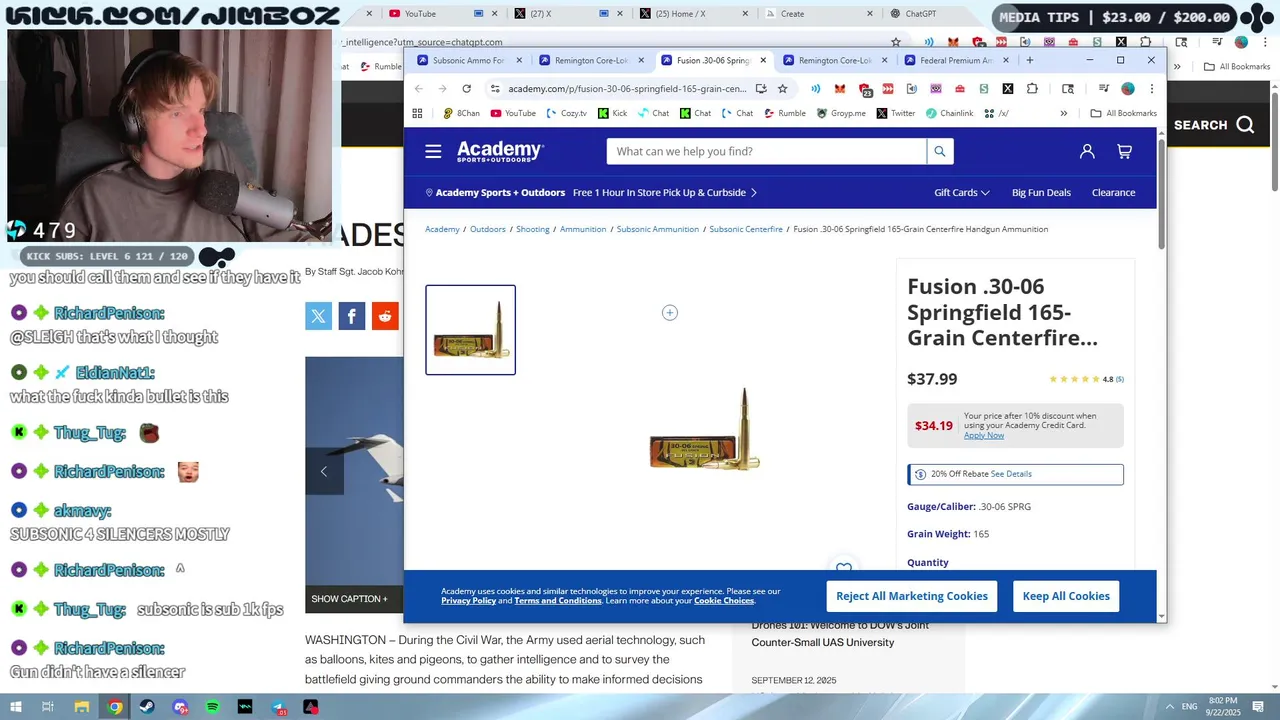The width and height of the screenshot is (1280, 720).
Task: Show more bookmarks with the double chevron
Action: 1064,113
